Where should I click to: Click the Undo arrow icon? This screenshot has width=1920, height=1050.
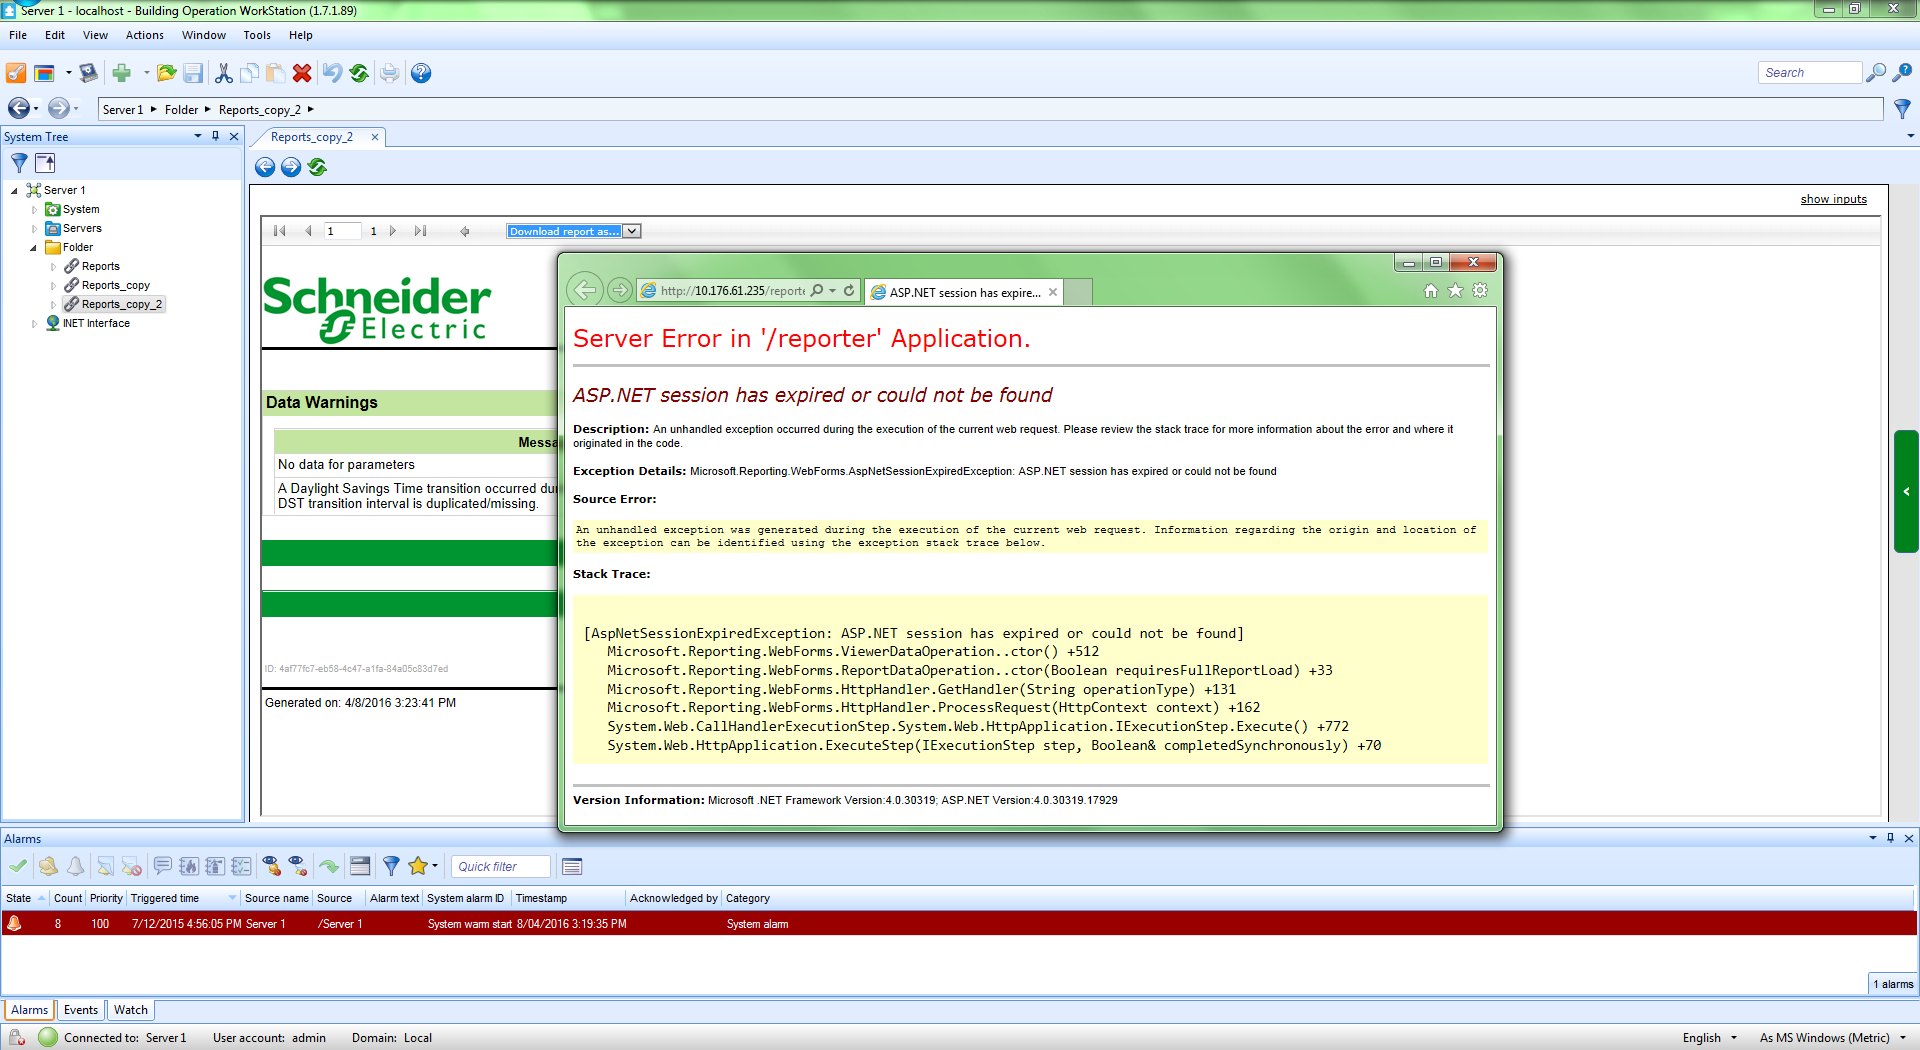pos(332,73)
